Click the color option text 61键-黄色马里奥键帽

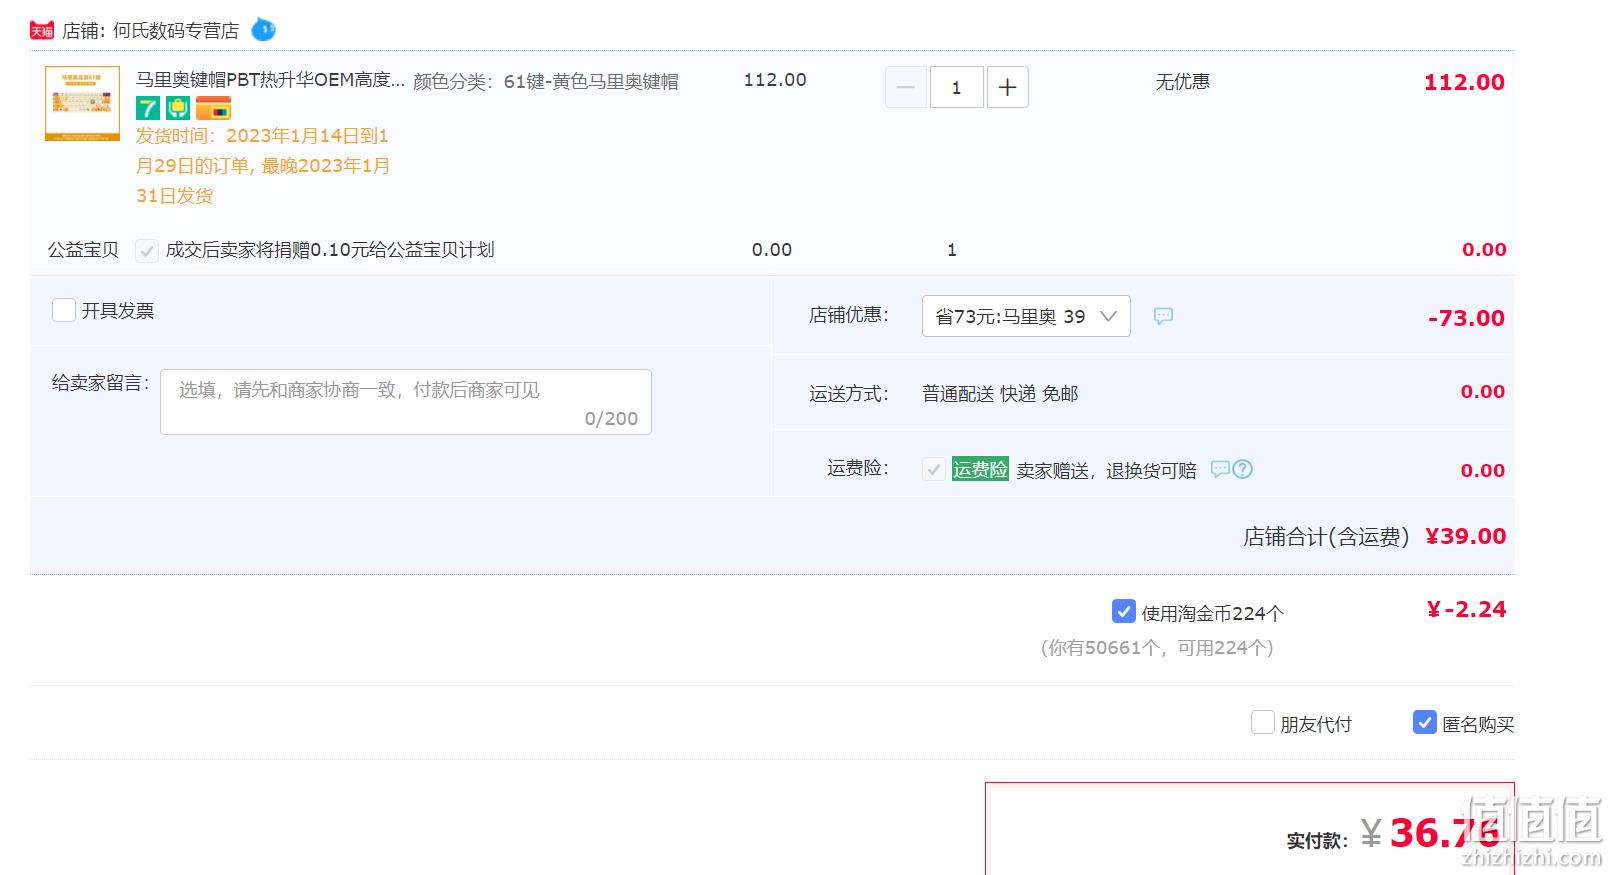[x=591, y=82]
